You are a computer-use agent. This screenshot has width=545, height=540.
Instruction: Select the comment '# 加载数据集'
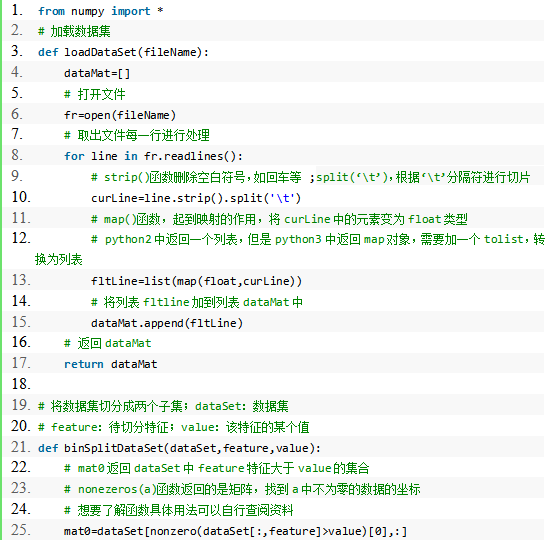(74, 32)
